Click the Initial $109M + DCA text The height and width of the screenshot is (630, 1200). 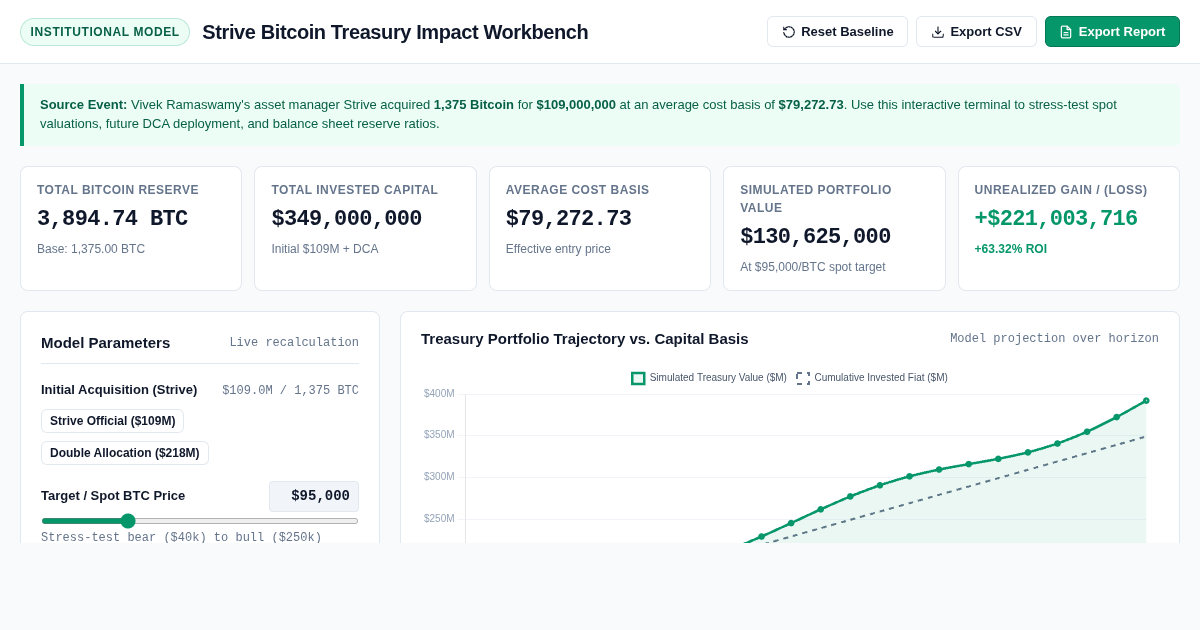coord(325,249)
